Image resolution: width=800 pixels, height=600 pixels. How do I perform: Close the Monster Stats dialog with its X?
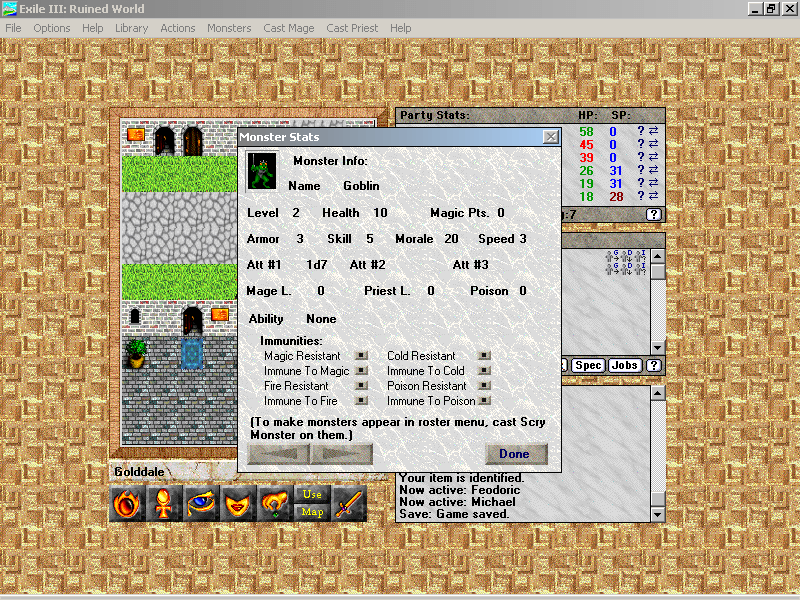pos(551,137)
